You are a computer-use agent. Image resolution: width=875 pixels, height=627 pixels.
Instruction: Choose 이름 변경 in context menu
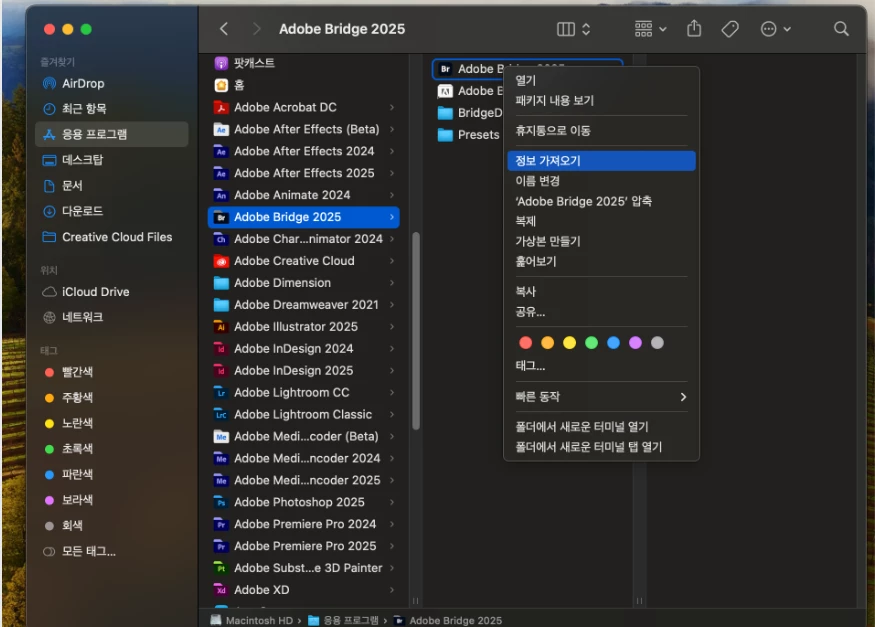(601, 181)
